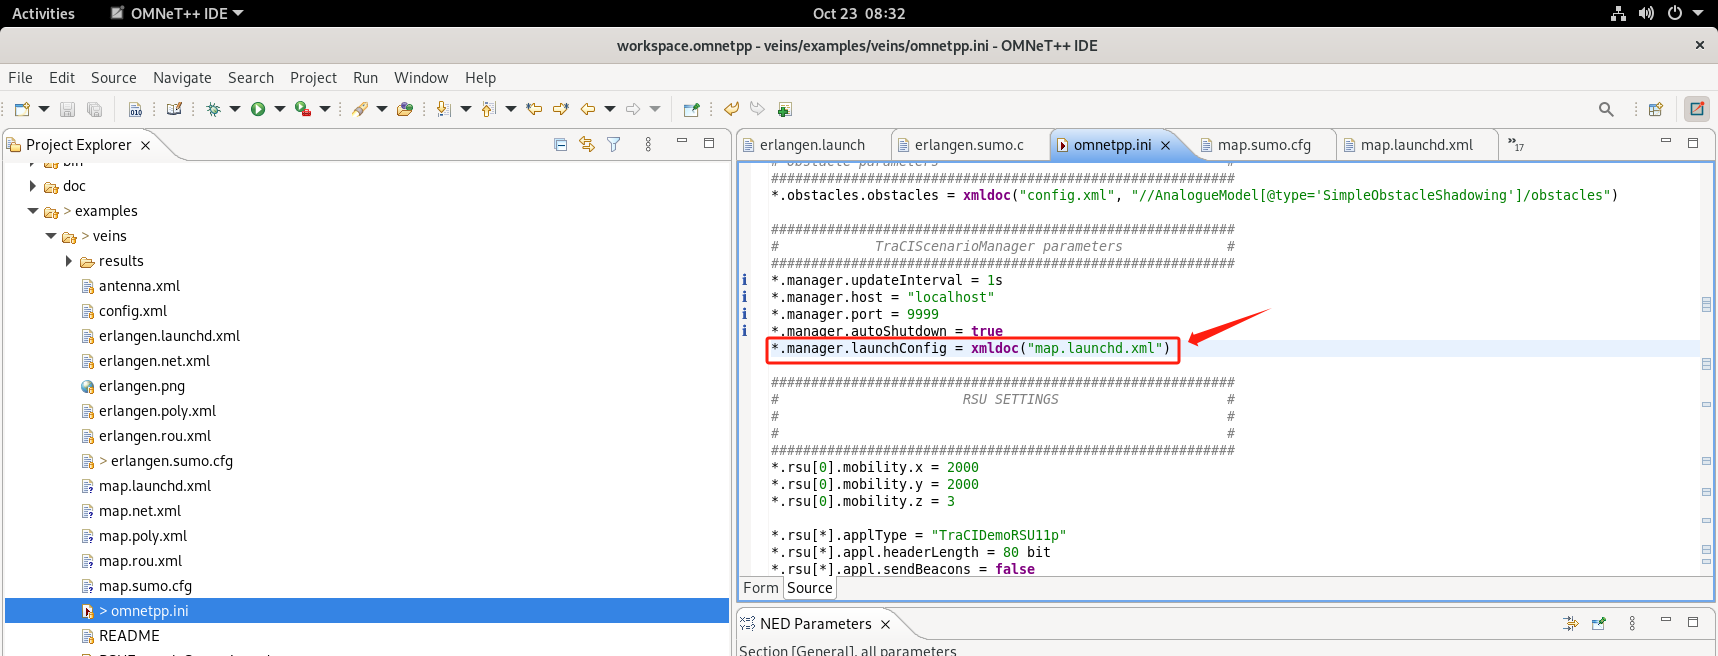The height and width of the screenshot is (656, 1718).
Task: Click the Pin Editor toolbar icon
Action: (691, 109)
